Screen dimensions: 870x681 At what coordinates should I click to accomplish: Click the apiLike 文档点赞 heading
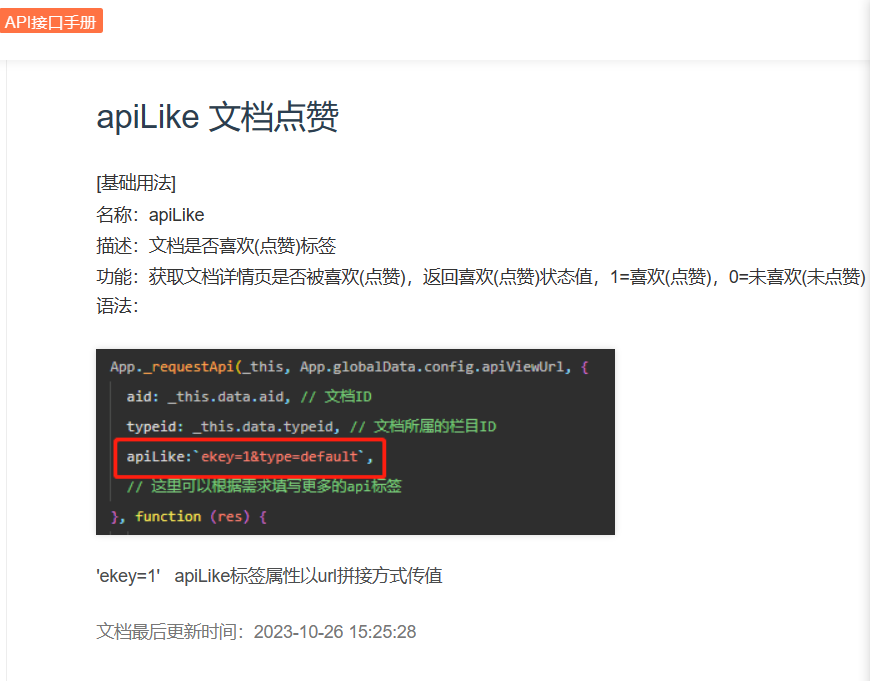pos(217,117)
